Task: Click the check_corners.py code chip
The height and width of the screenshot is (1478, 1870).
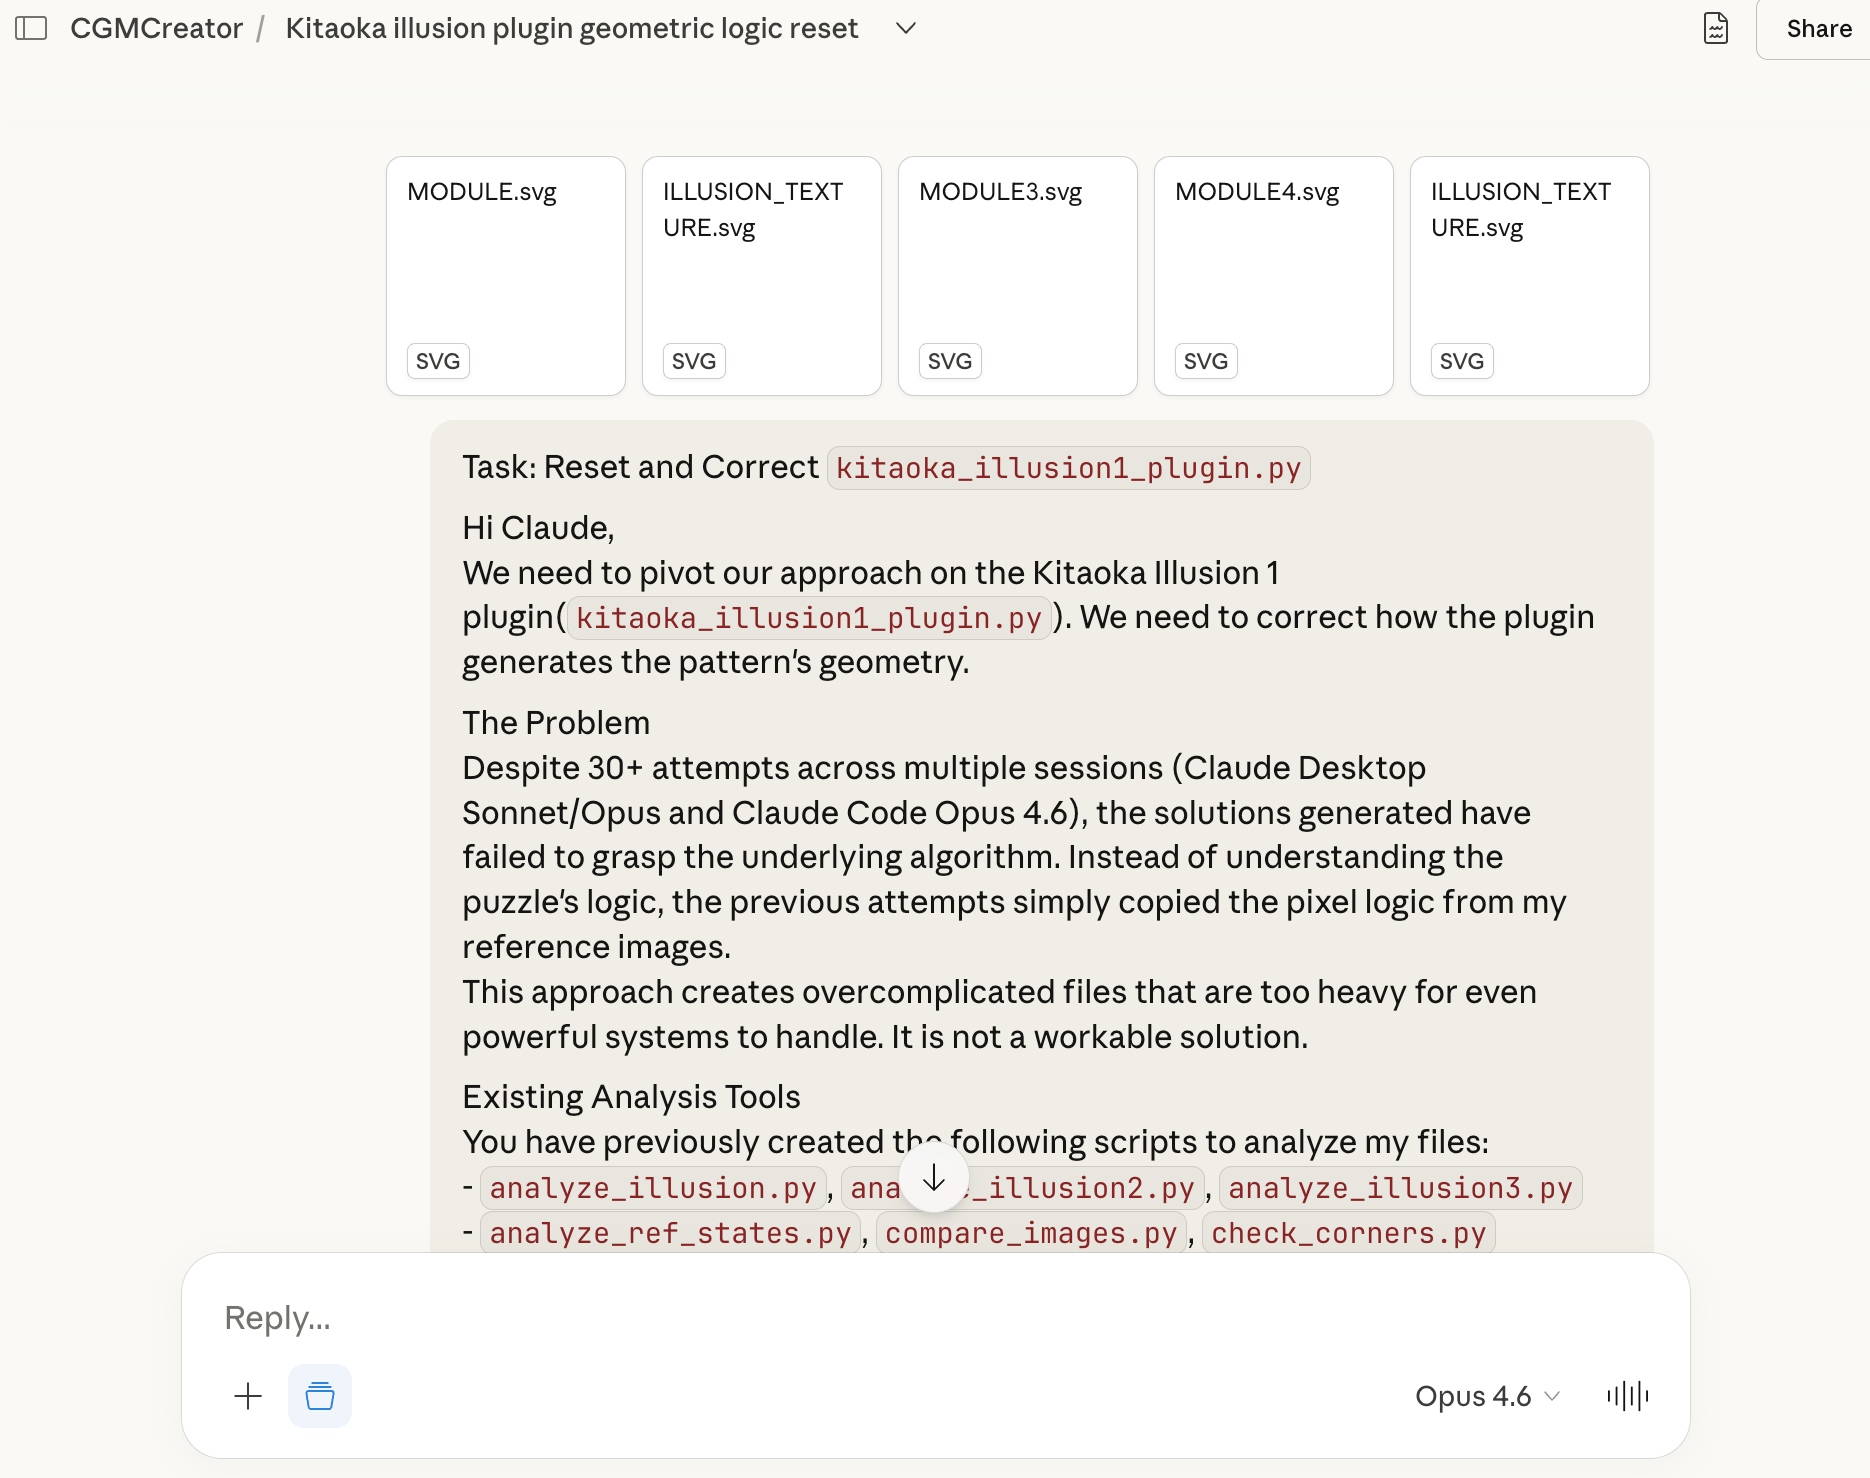Action: (1348, 1233)
